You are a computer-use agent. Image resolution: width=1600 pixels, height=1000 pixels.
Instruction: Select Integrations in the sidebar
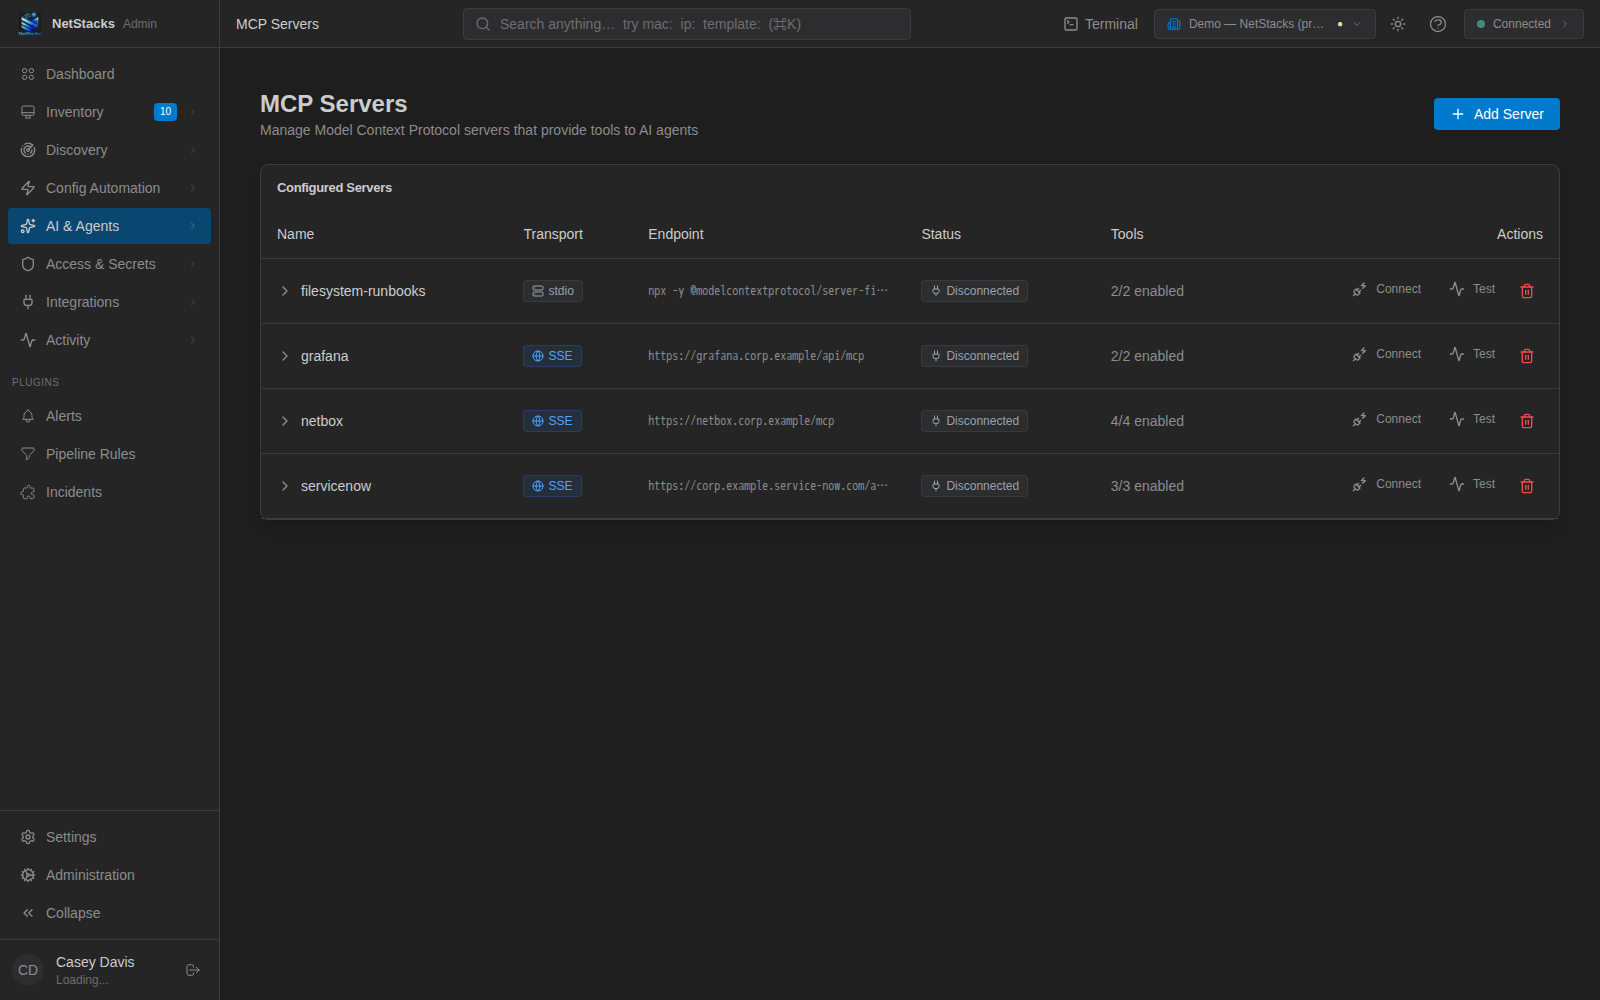coord(109,302)
